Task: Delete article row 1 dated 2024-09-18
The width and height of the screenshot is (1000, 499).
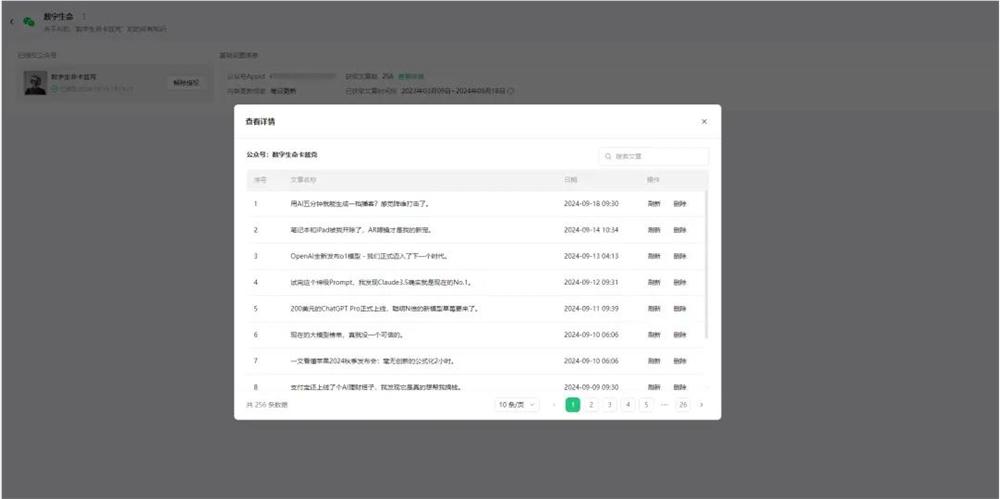Action: [x=680, y=204]
